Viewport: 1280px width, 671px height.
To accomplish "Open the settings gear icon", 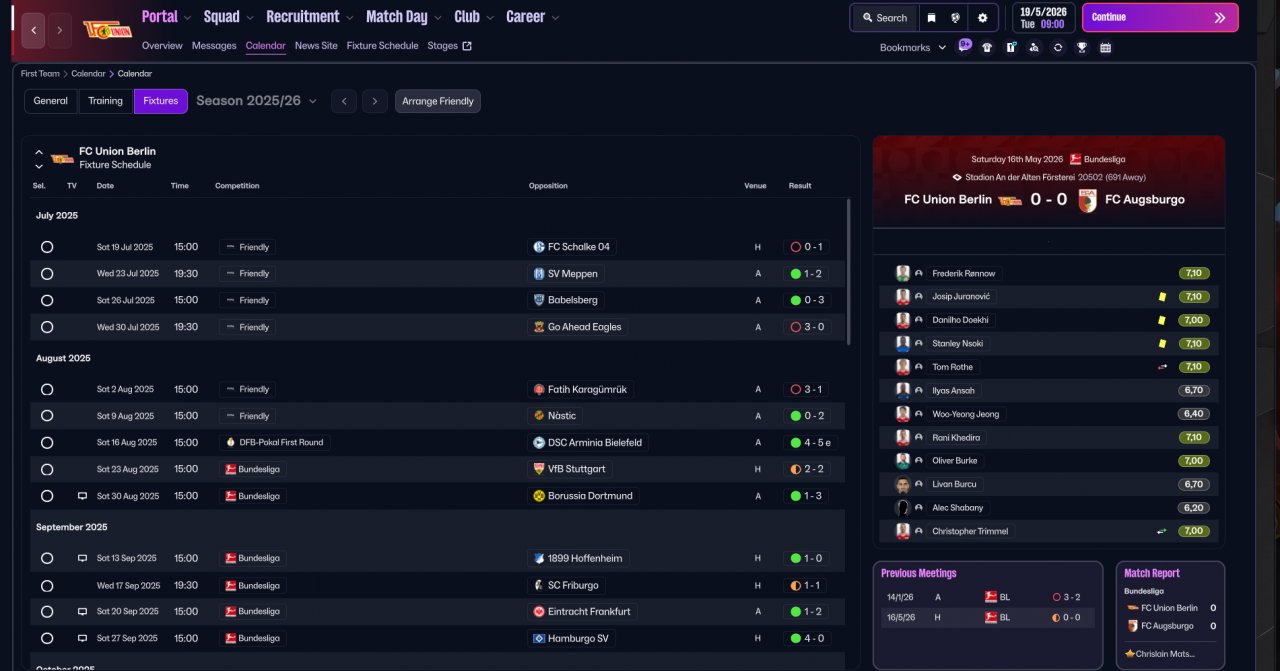I will [982, 17].
